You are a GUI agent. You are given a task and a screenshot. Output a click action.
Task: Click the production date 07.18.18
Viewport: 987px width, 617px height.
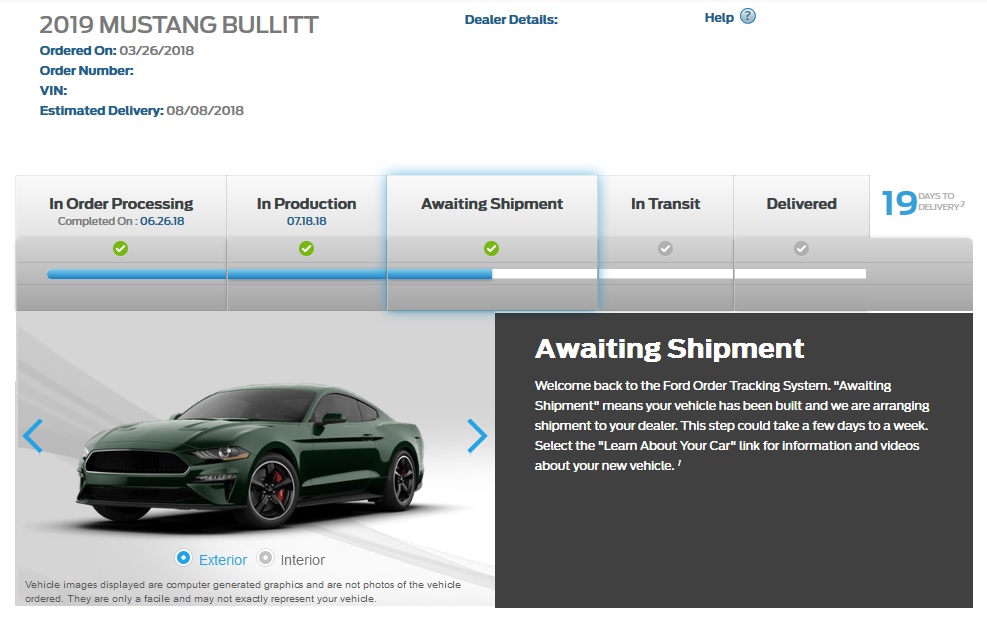click(307, 221)
